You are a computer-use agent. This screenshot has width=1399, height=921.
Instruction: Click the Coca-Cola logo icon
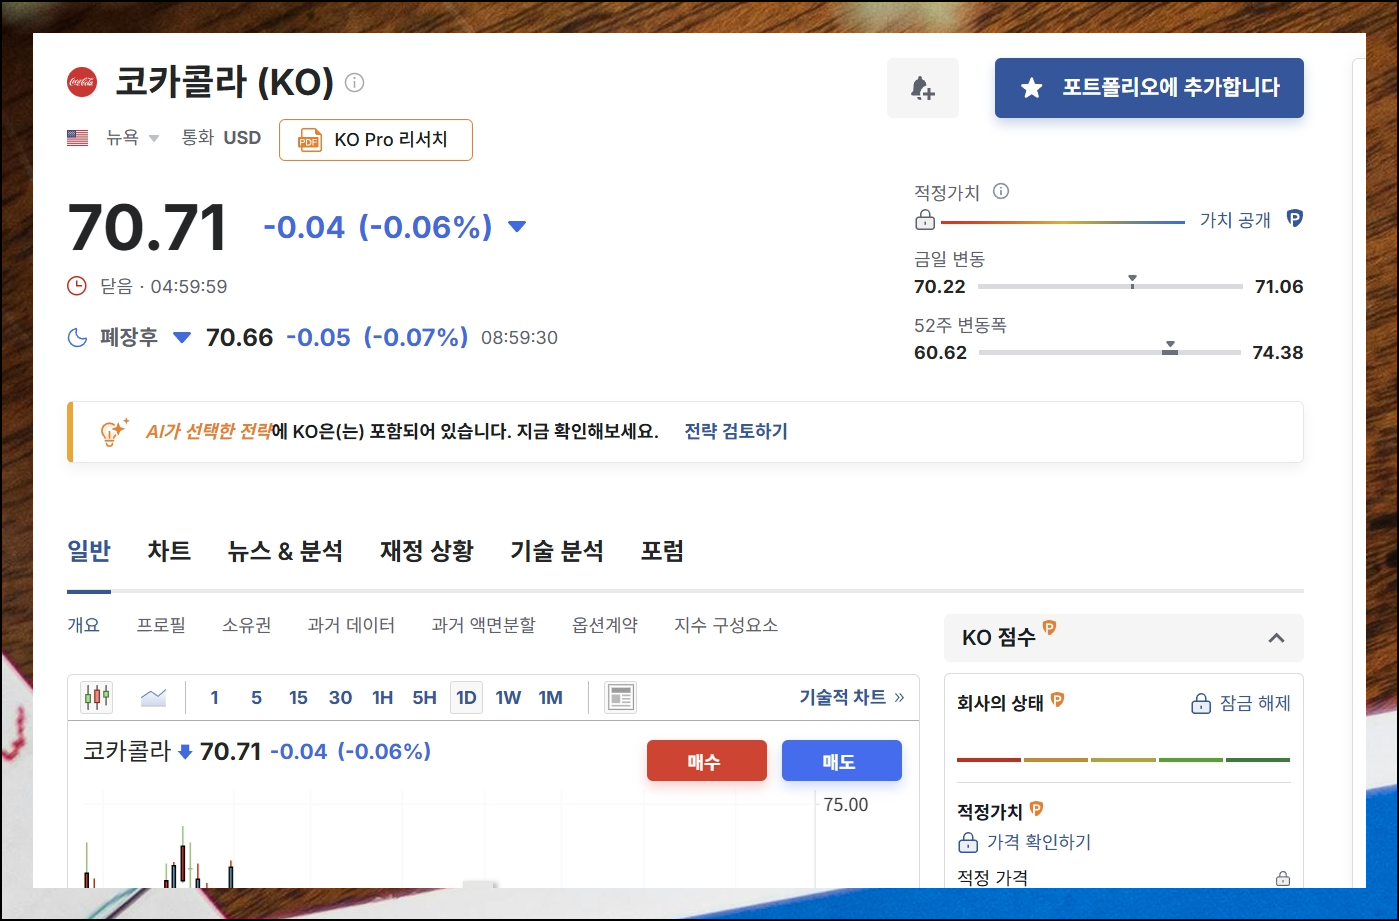pyautogui.click(x=82, y=82)
